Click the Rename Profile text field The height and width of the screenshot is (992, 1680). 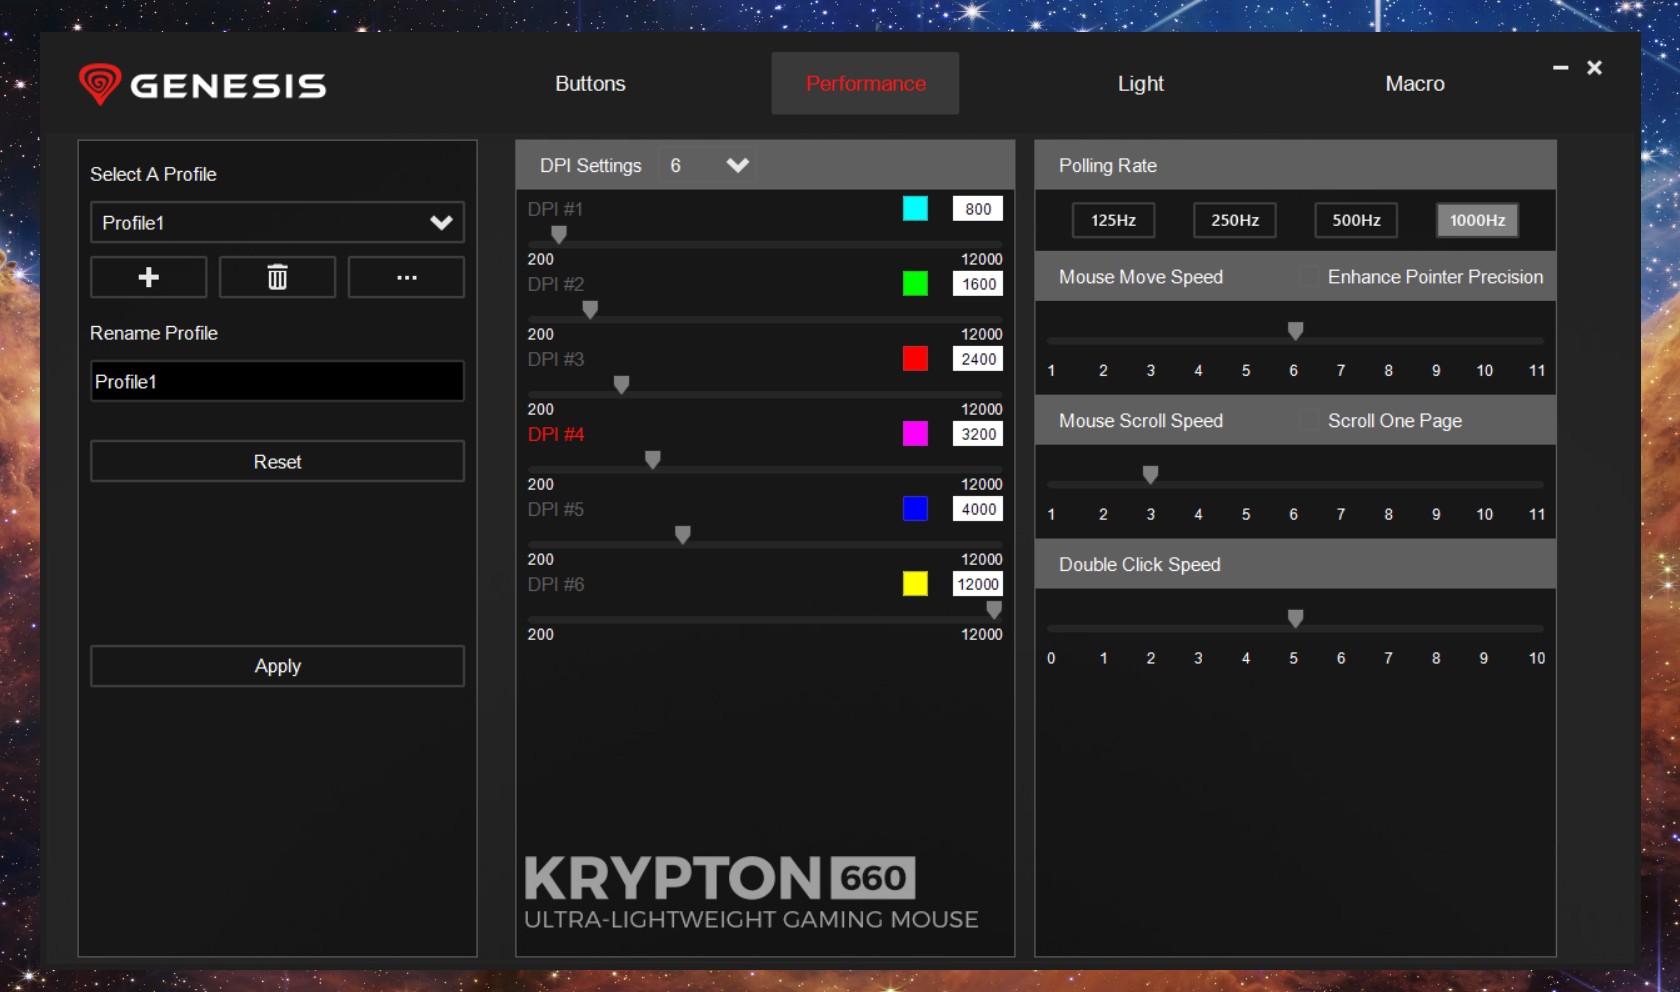coord(277,382)
